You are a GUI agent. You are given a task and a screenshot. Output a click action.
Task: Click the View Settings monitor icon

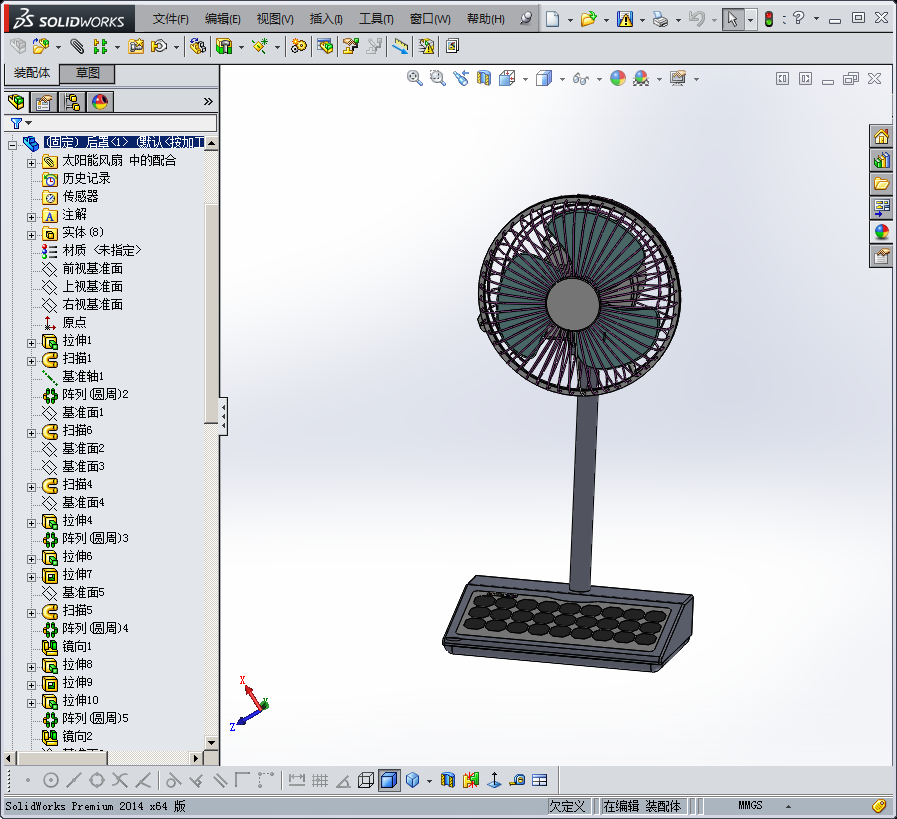678,78
